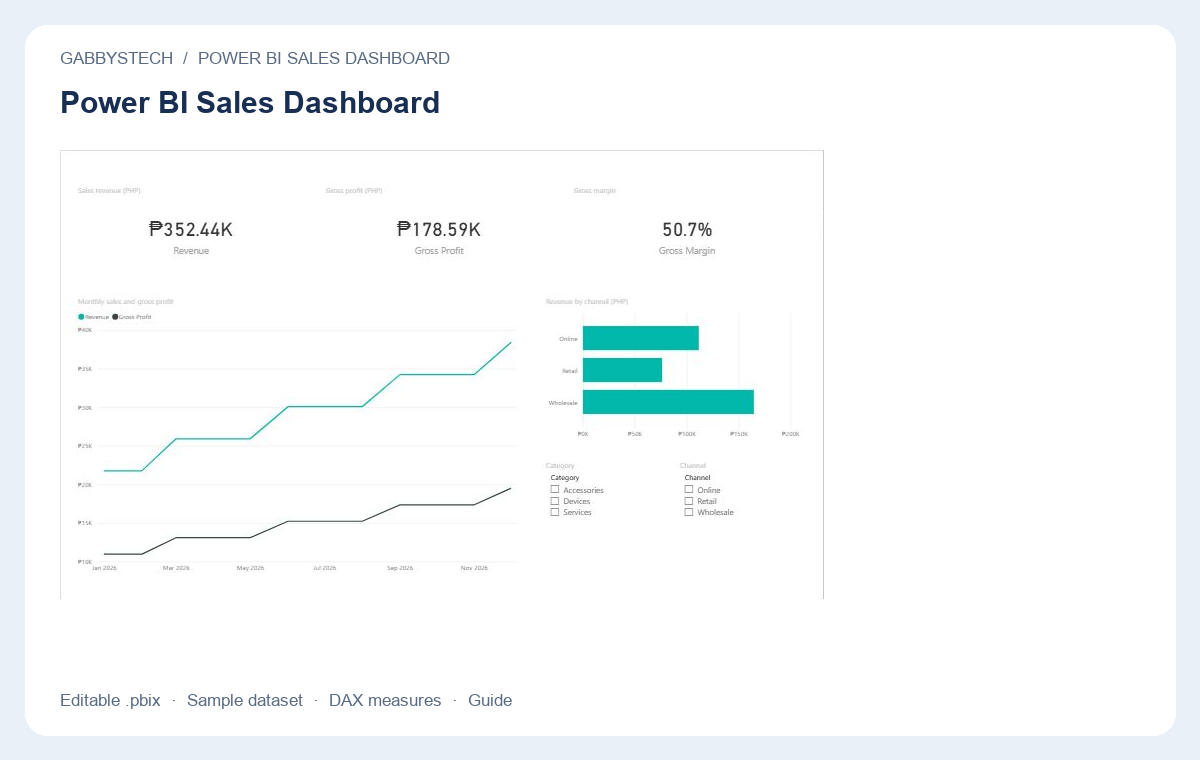The height and width of the screenshot is (760, 1200).
Task: Click the '₱40K' y-axis label
Action: coord(85,330)
